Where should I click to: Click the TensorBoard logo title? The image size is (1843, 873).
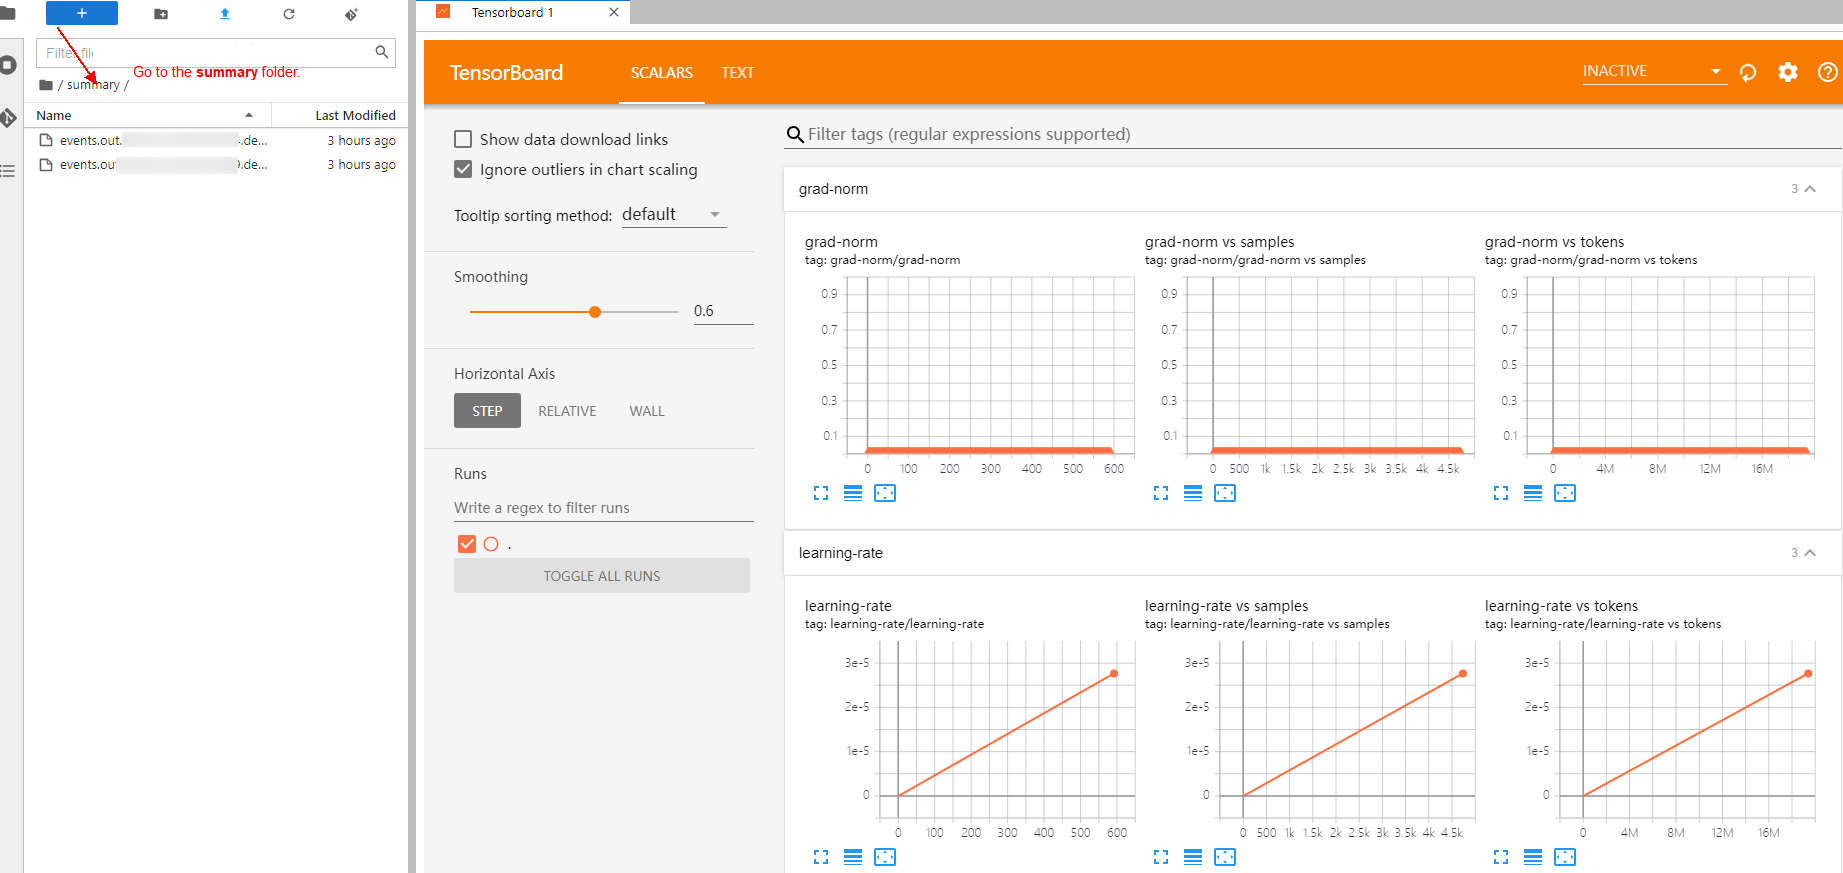506,73
